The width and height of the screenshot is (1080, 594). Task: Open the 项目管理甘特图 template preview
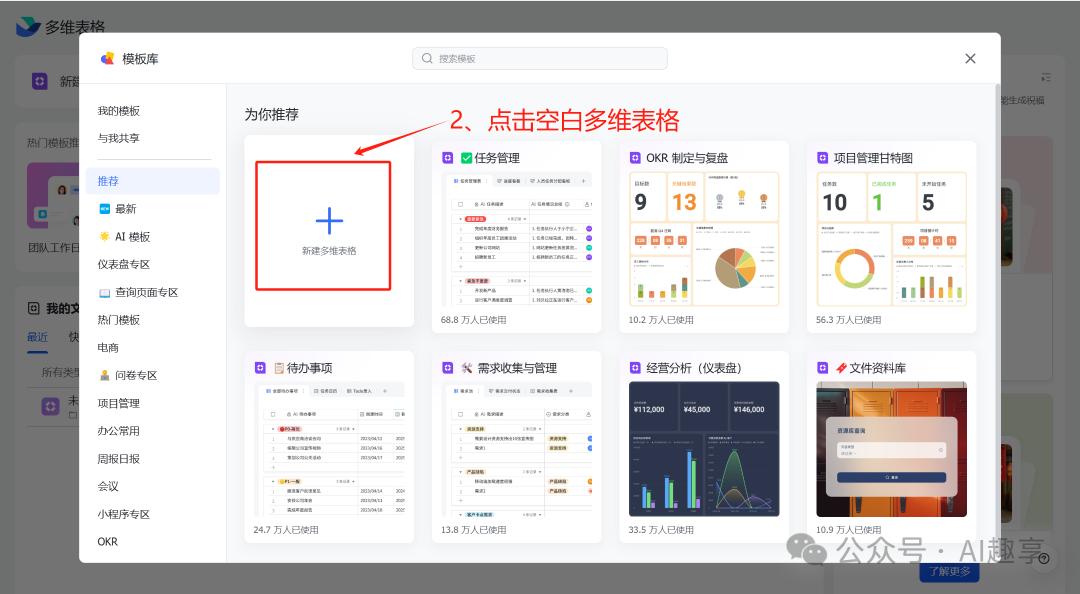[891, 238]
